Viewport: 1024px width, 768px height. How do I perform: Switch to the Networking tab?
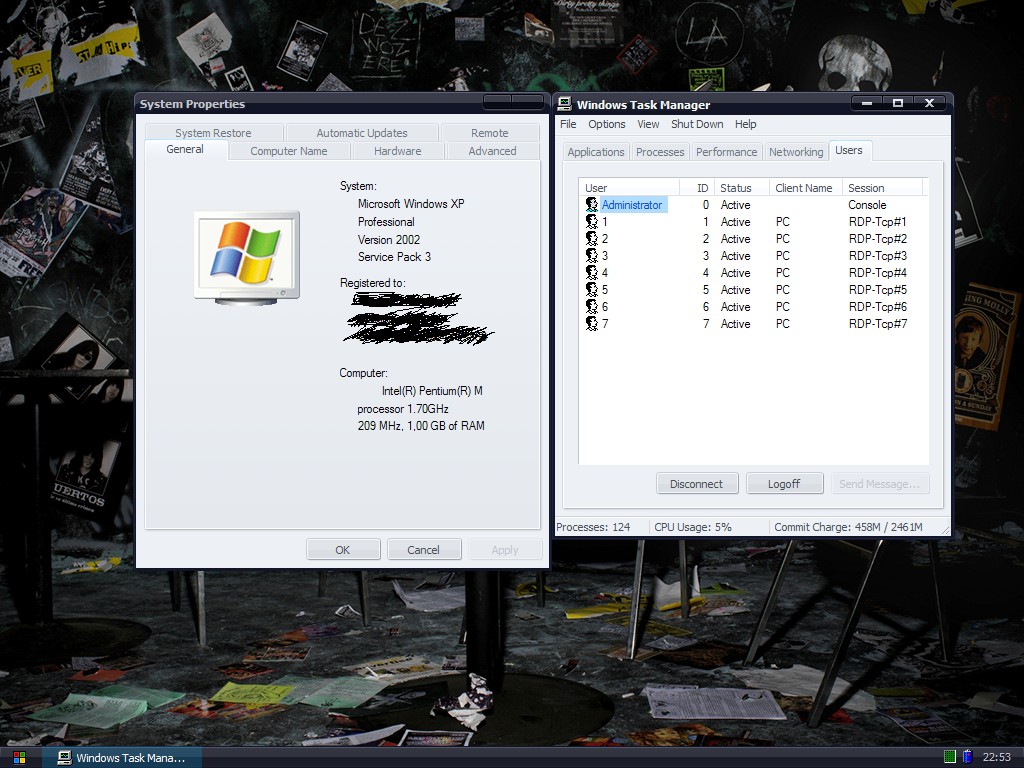click(x=796, y=152)
